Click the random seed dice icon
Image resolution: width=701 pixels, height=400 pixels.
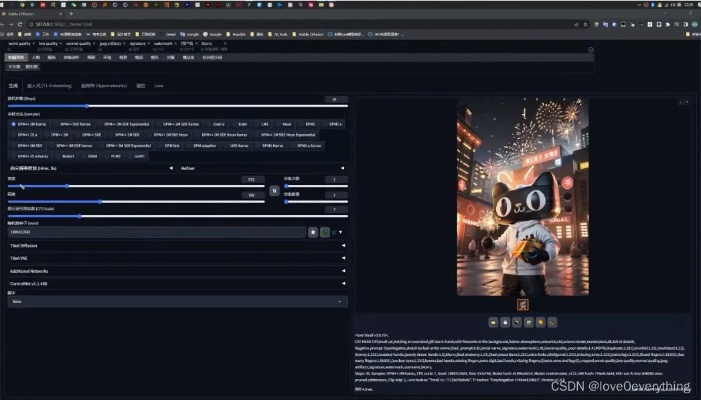click(312, 231)
